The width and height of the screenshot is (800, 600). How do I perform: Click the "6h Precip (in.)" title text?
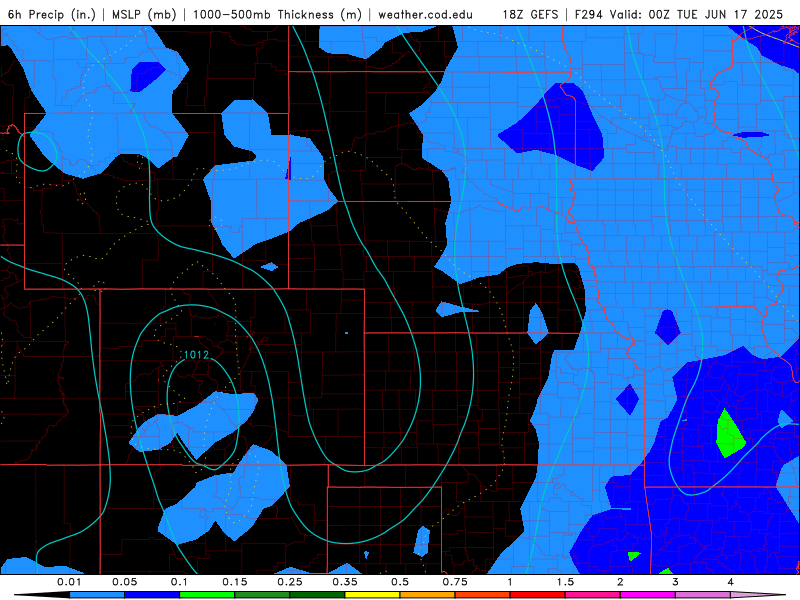52,14
